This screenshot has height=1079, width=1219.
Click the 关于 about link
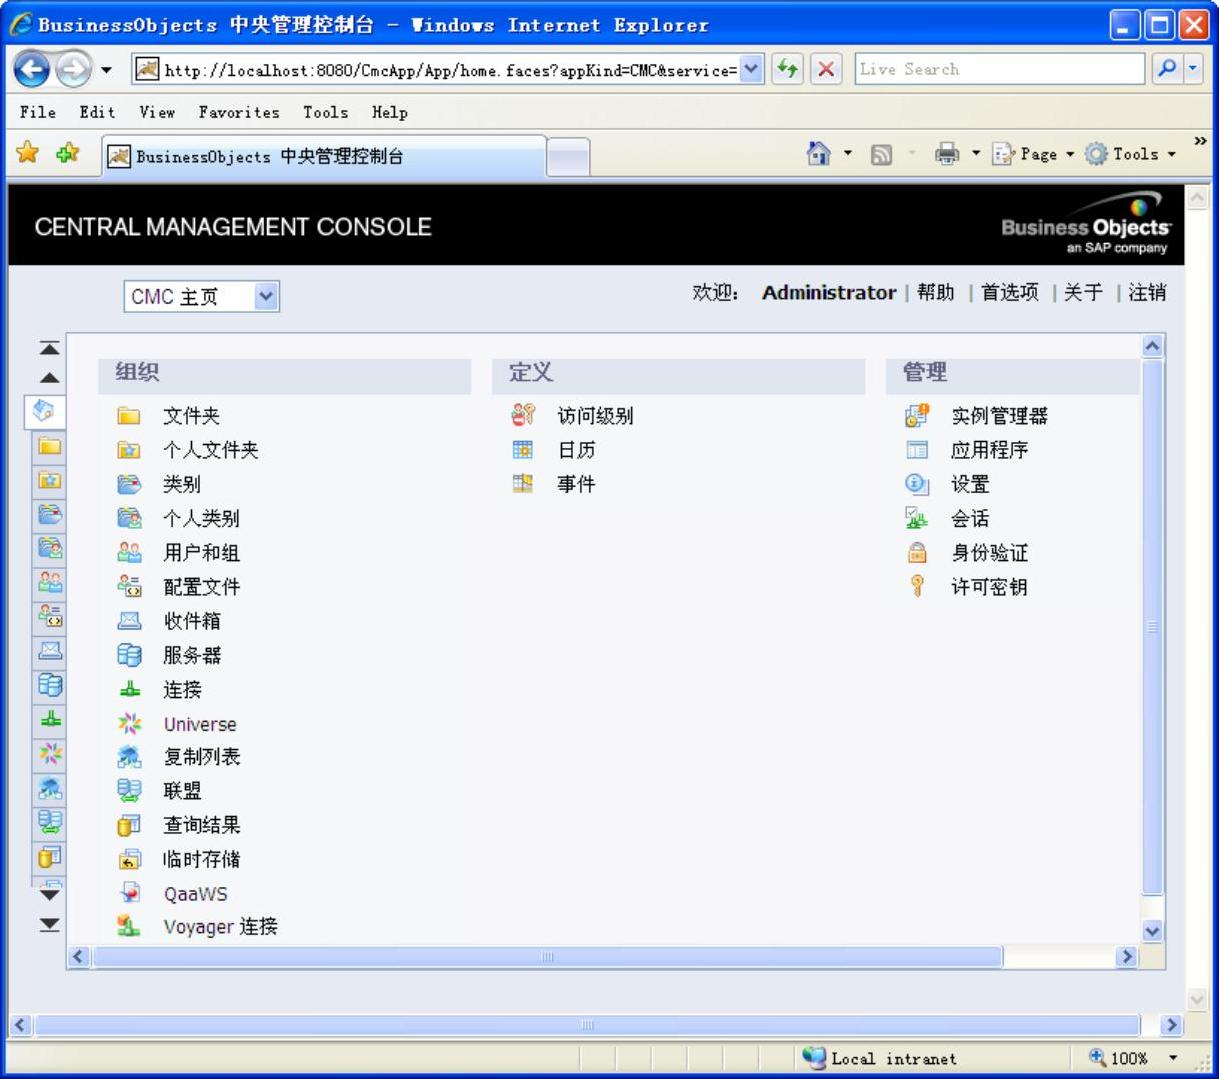tap(1083, 292)
